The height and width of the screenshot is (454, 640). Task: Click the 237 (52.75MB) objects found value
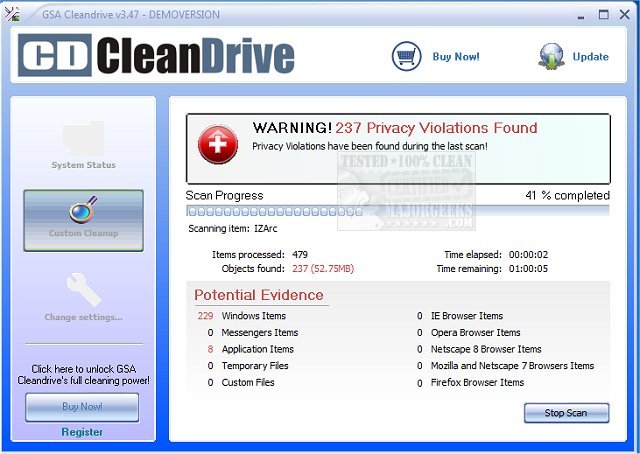(x=323, y=269)
